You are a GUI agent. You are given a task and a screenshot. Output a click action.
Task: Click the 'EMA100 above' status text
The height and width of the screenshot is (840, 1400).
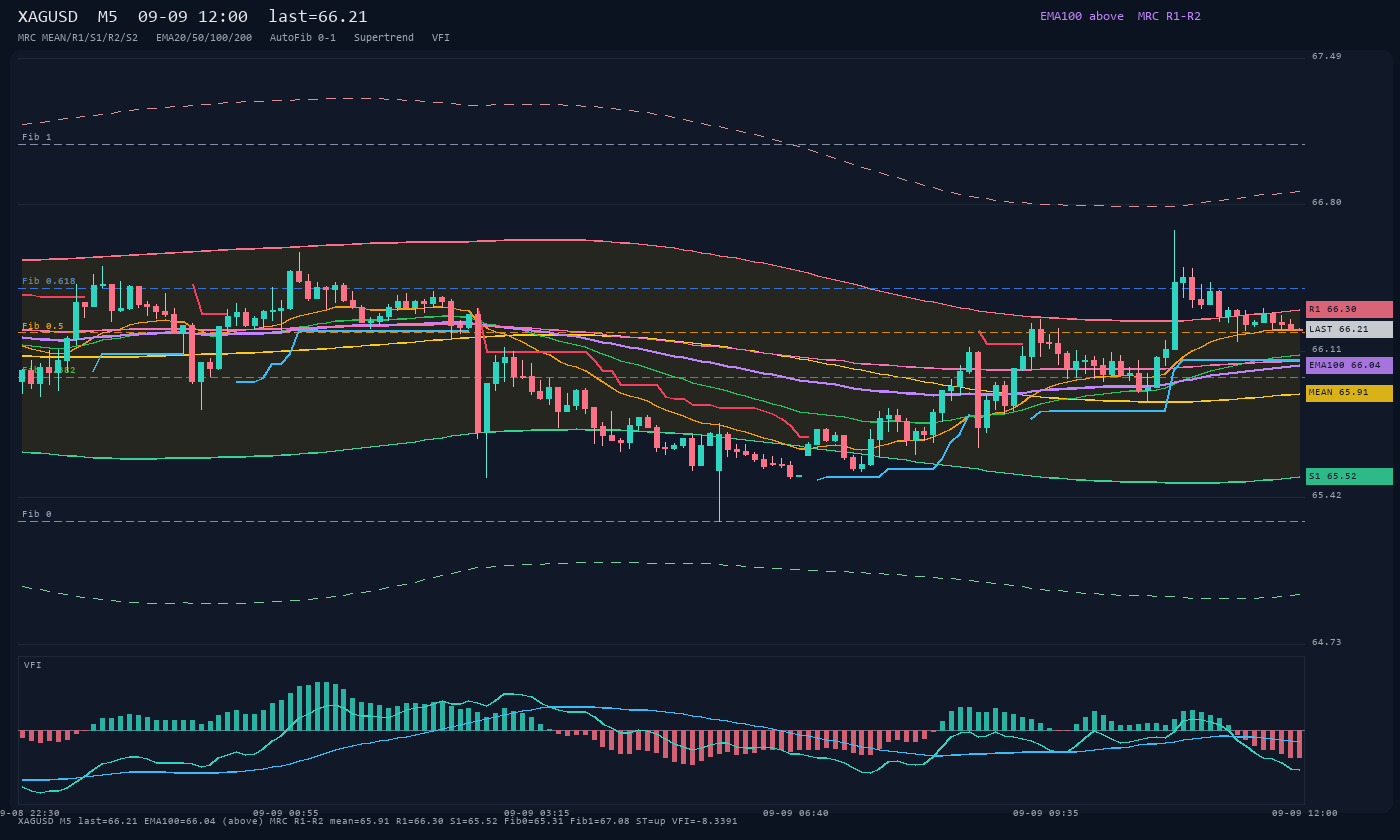tap(1082, 16)
